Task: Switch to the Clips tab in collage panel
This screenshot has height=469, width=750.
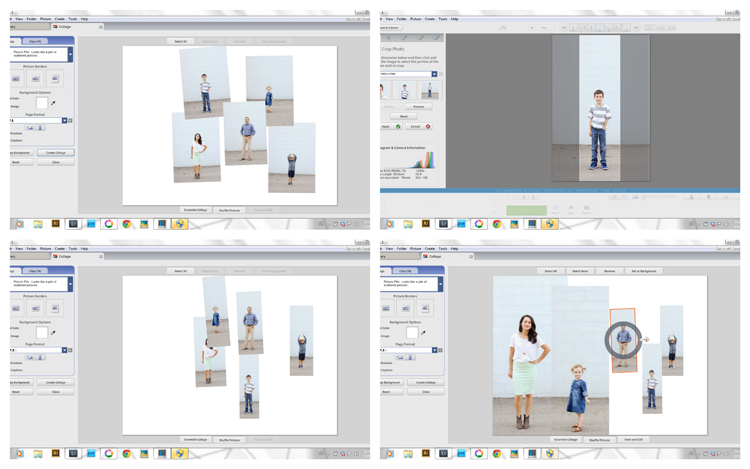Action: coord(35,41)
